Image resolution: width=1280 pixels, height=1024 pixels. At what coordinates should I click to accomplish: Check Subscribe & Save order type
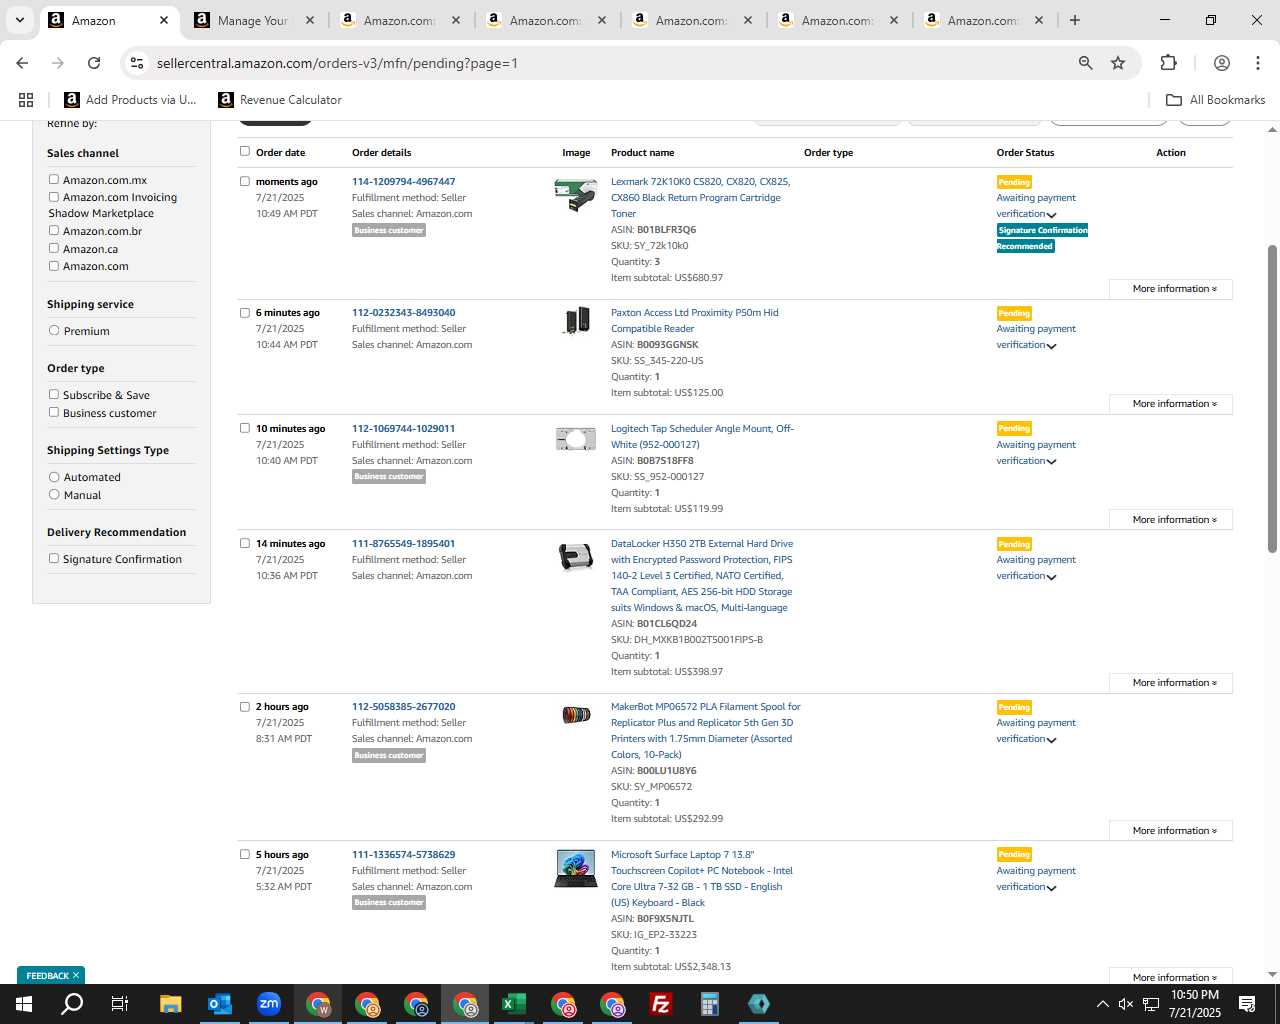tap(54, 394)
